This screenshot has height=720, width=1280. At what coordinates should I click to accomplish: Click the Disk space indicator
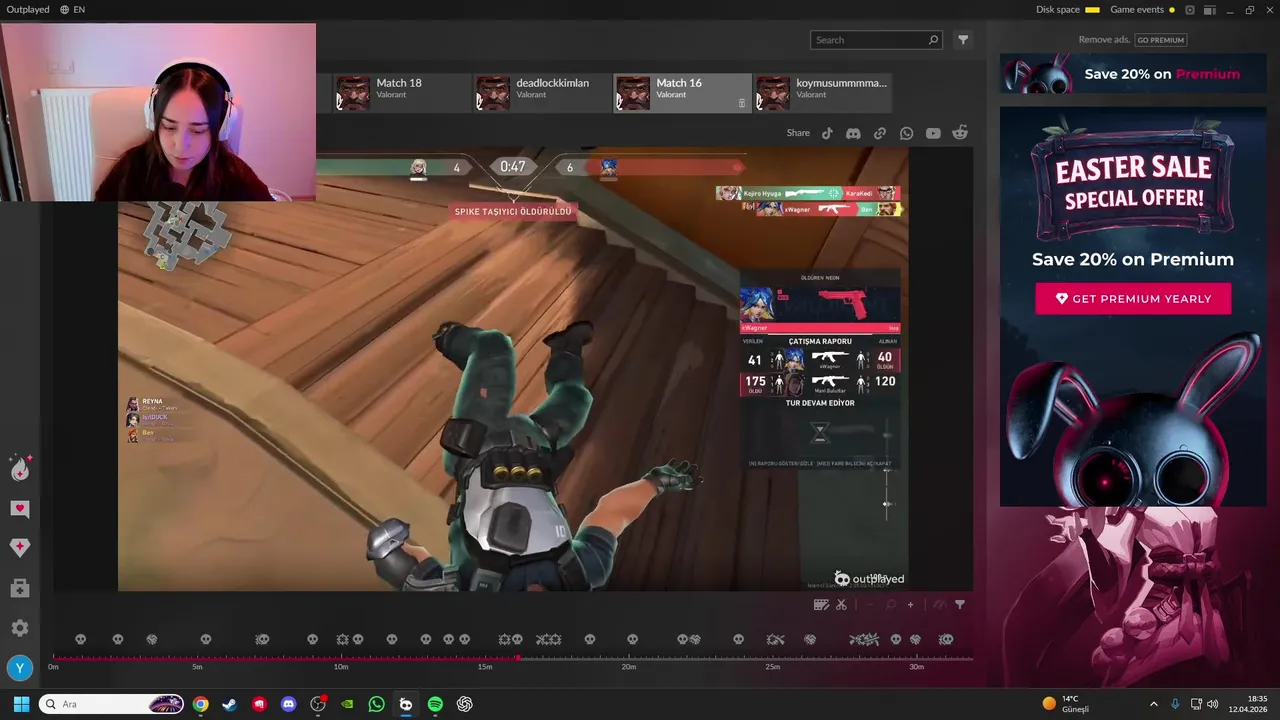(1067, 9)
